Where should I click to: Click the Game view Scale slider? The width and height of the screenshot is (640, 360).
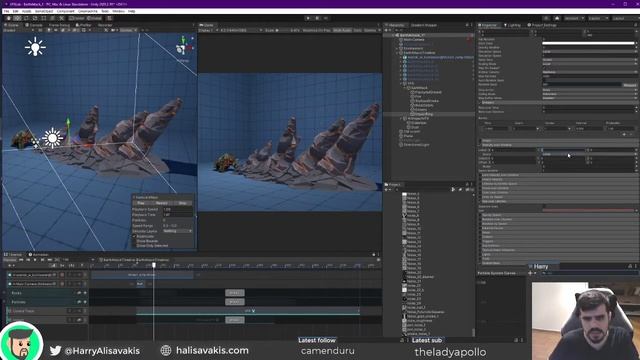point(284,30)
